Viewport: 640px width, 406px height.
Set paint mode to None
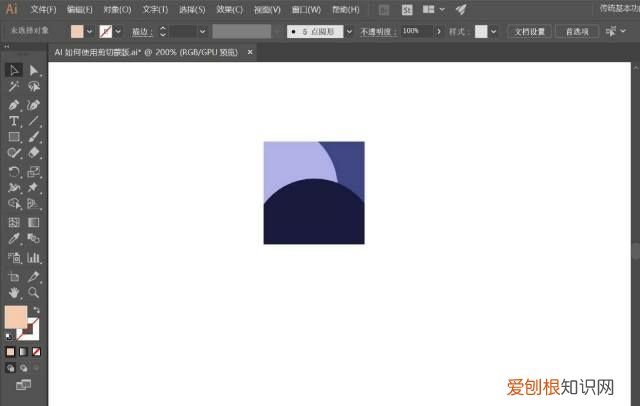point(36,352)
